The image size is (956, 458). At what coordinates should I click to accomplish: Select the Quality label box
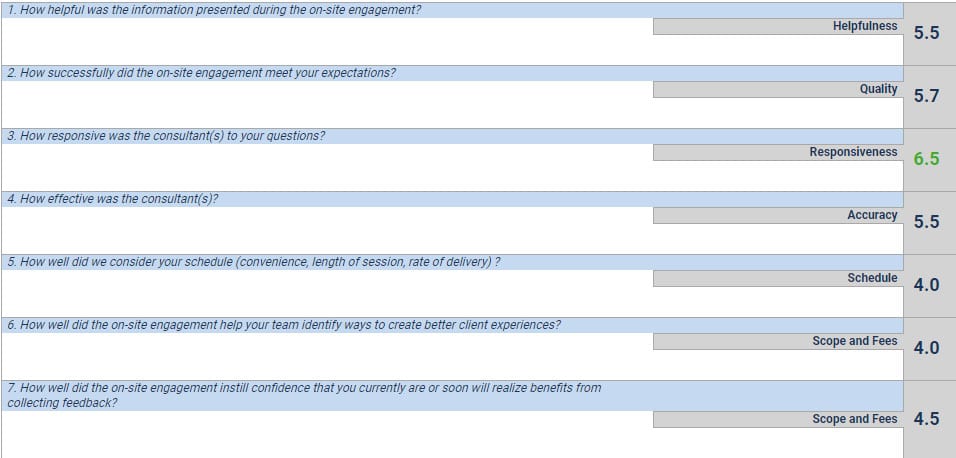778,89
